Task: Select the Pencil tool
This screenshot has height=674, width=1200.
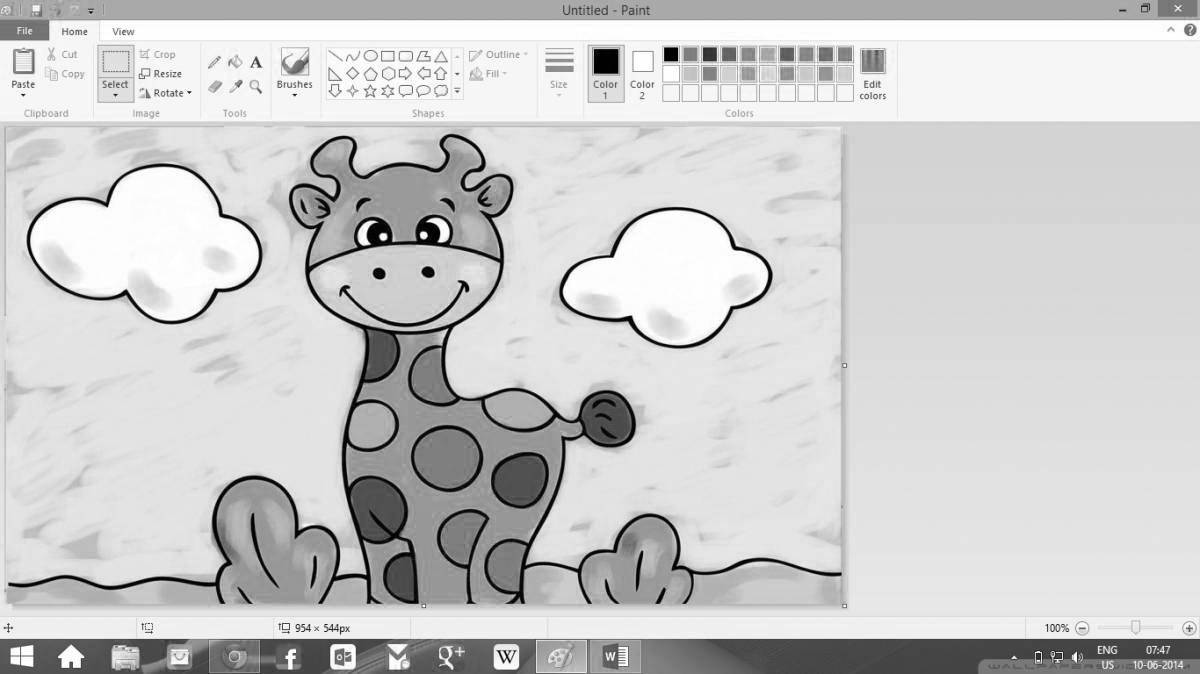Action: [214, 61]
